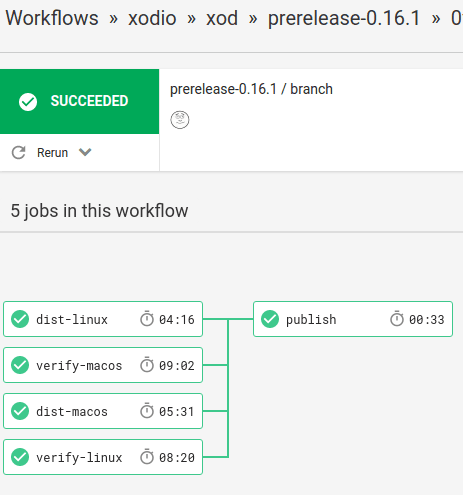This screenshot has width=463, height=495.
Task: Expand the Rerun dropdown chevron
Action: click(85, 152)
